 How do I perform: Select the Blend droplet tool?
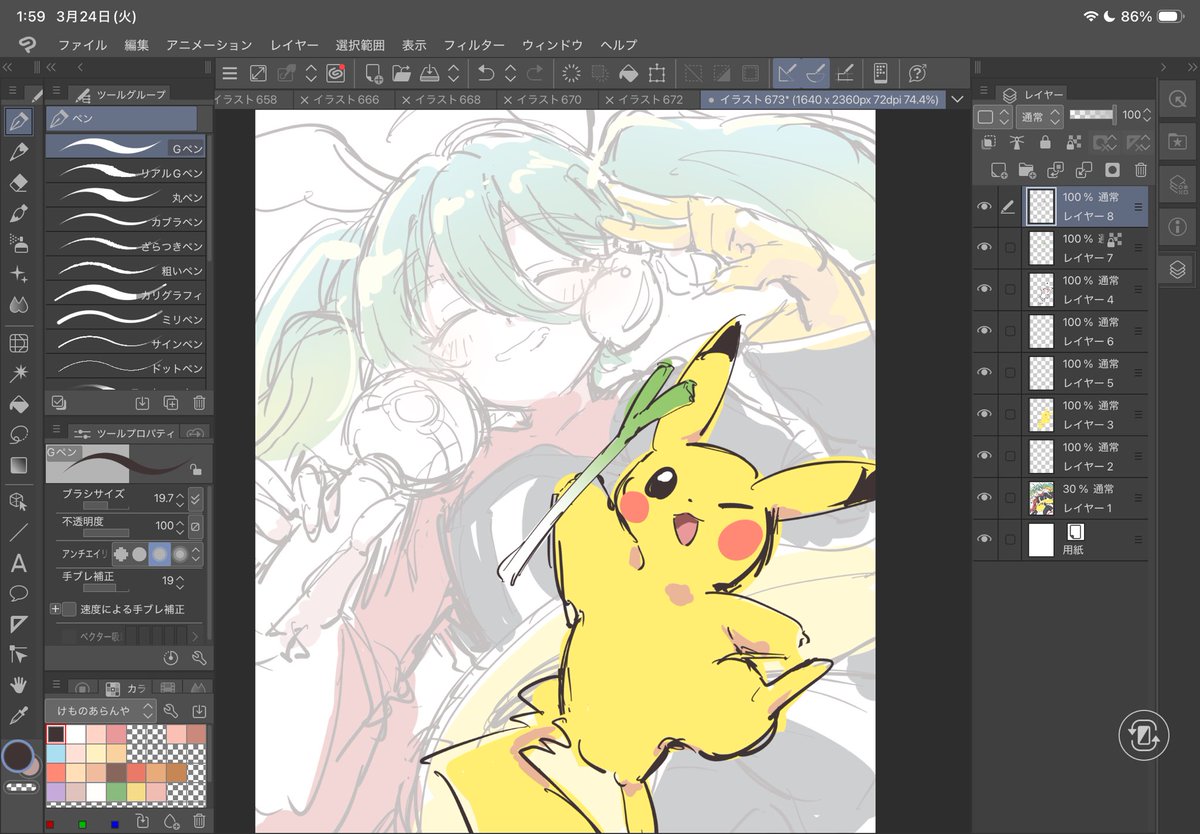point(18,304)
